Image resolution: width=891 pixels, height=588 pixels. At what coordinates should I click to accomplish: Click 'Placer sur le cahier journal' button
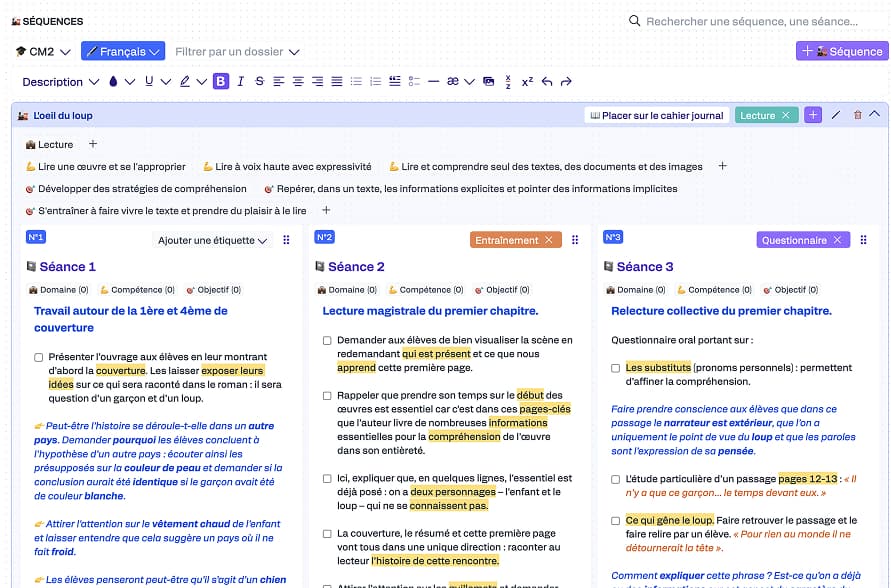tap(656, 116)
